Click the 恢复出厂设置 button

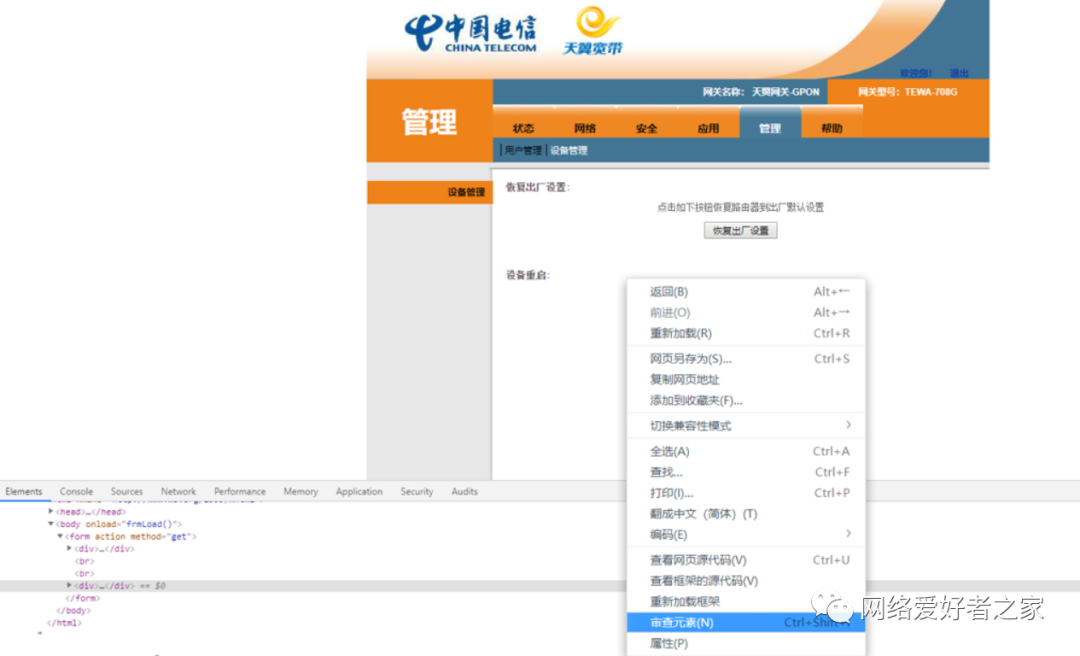741,230
